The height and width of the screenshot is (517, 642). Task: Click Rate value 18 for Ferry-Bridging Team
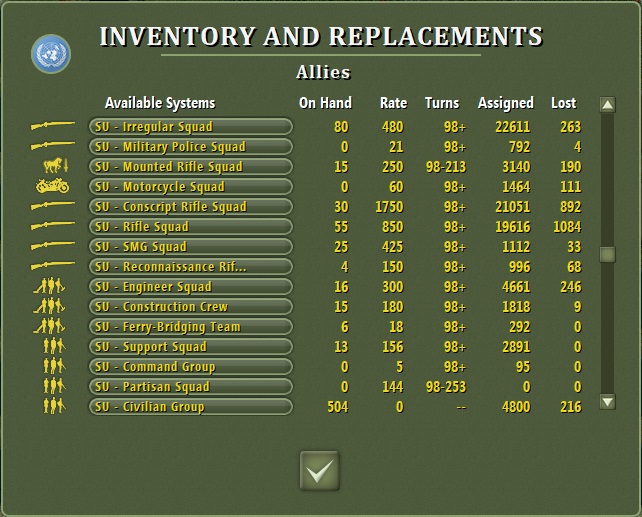tap(396, 327)
